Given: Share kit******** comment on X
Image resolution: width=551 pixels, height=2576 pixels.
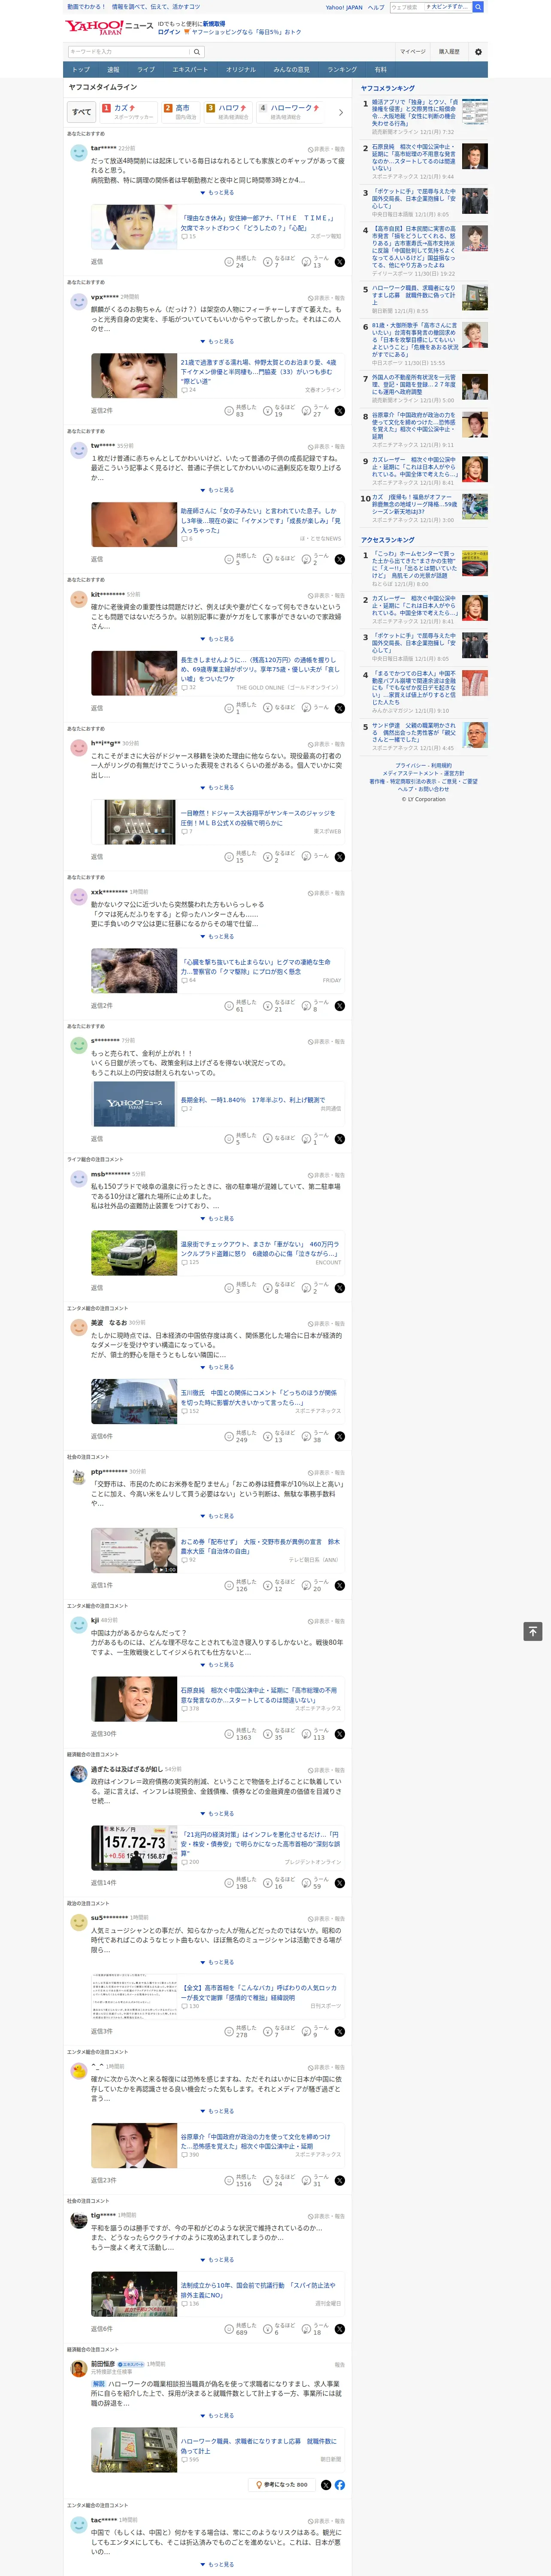Looking at the screenshot, I should pos(340,708).
